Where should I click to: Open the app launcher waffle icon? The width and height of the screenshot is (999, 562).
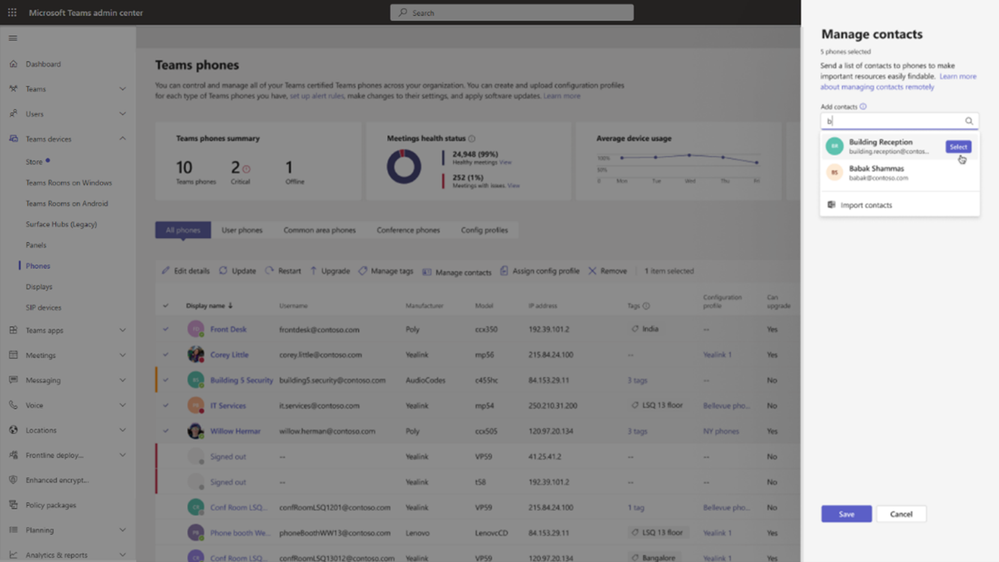(12, 12)
